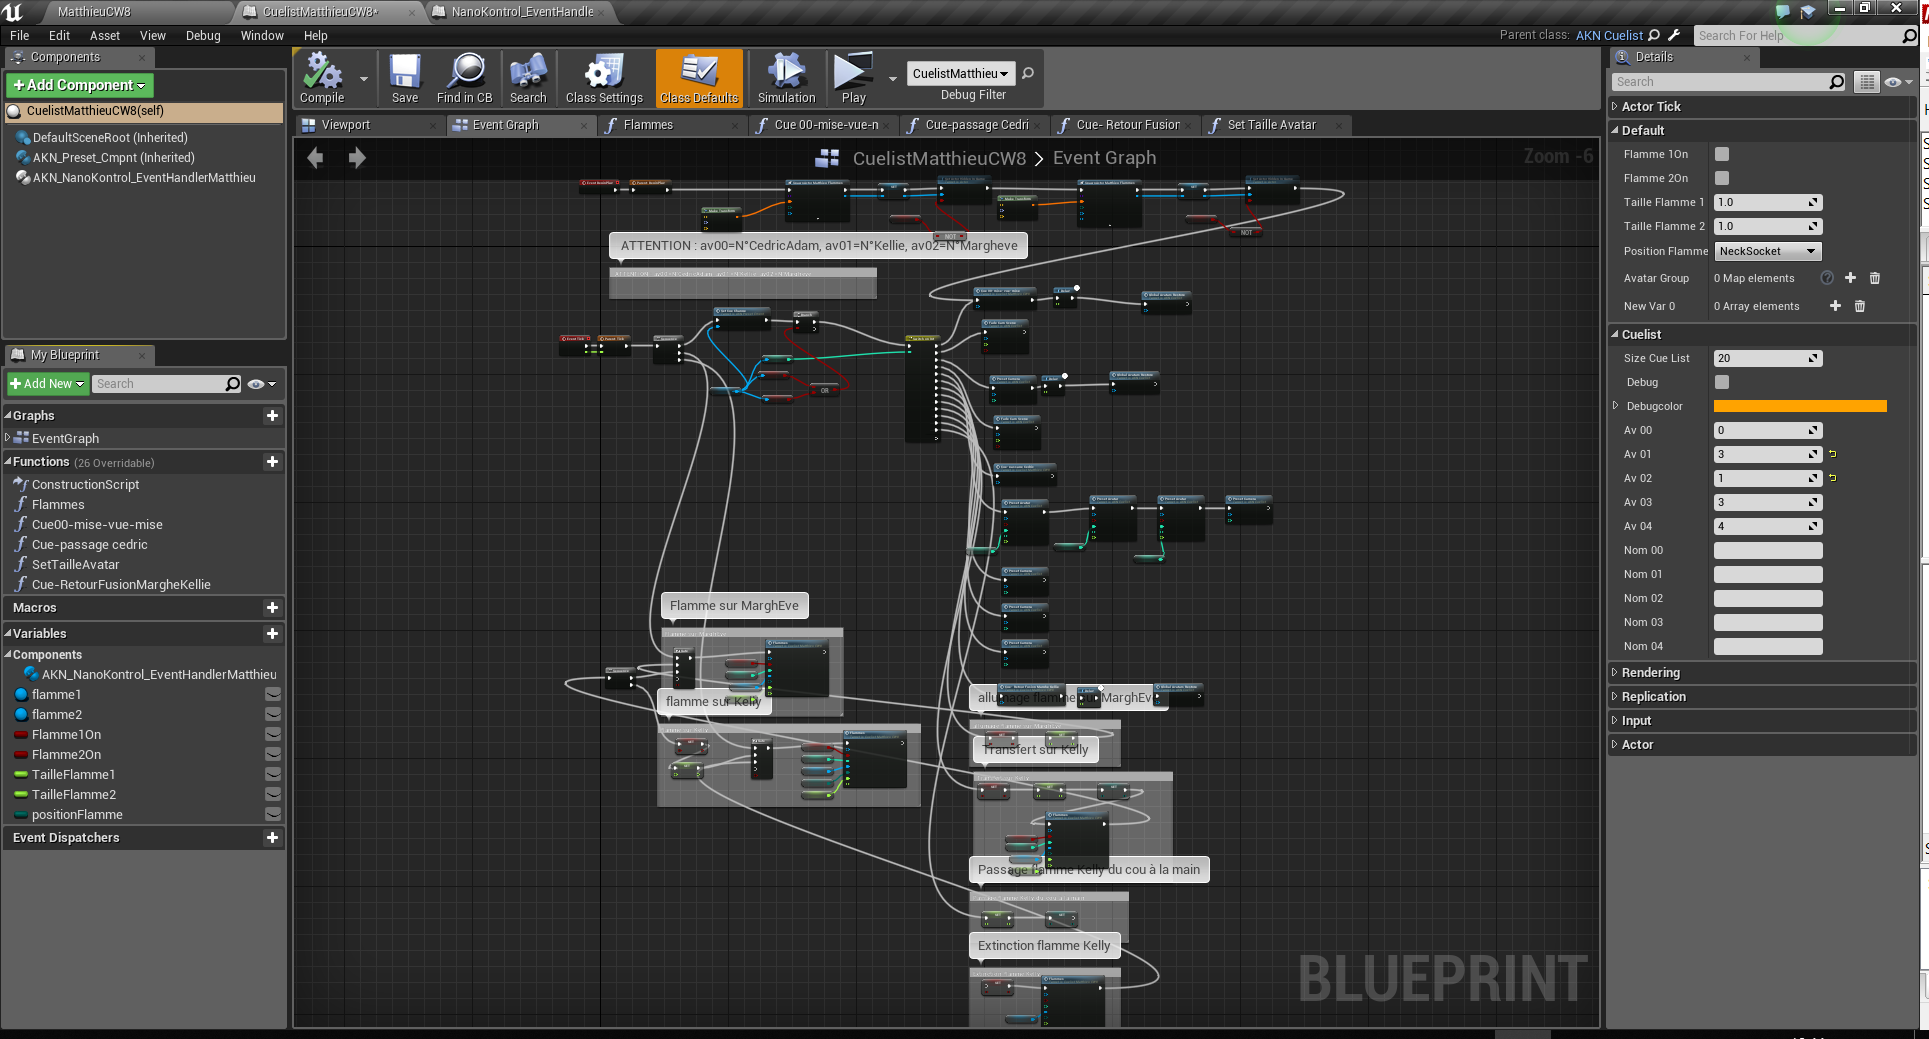
Task: Open Find in CB tool
Action: (x=464, y=78)
